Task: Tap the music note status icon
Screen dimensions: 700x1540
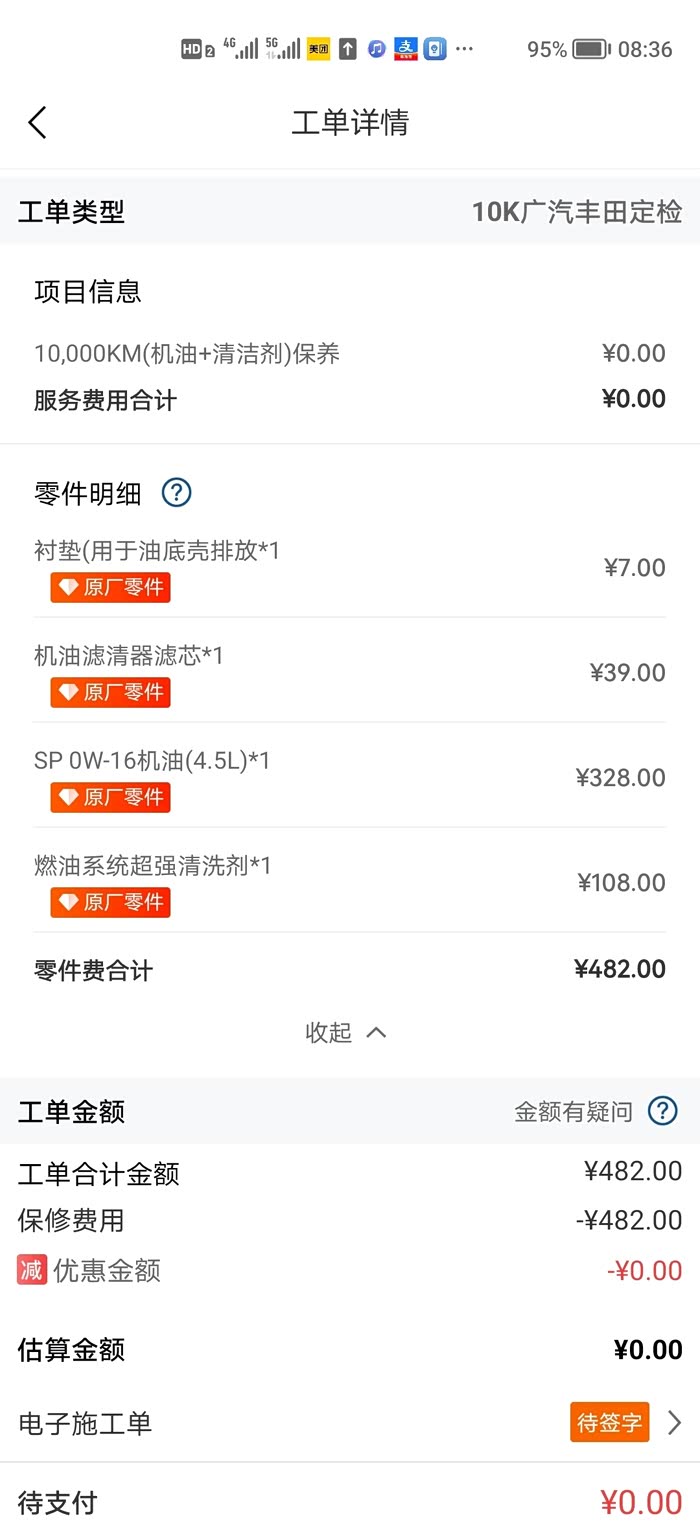Action: [x=377, y=49]
